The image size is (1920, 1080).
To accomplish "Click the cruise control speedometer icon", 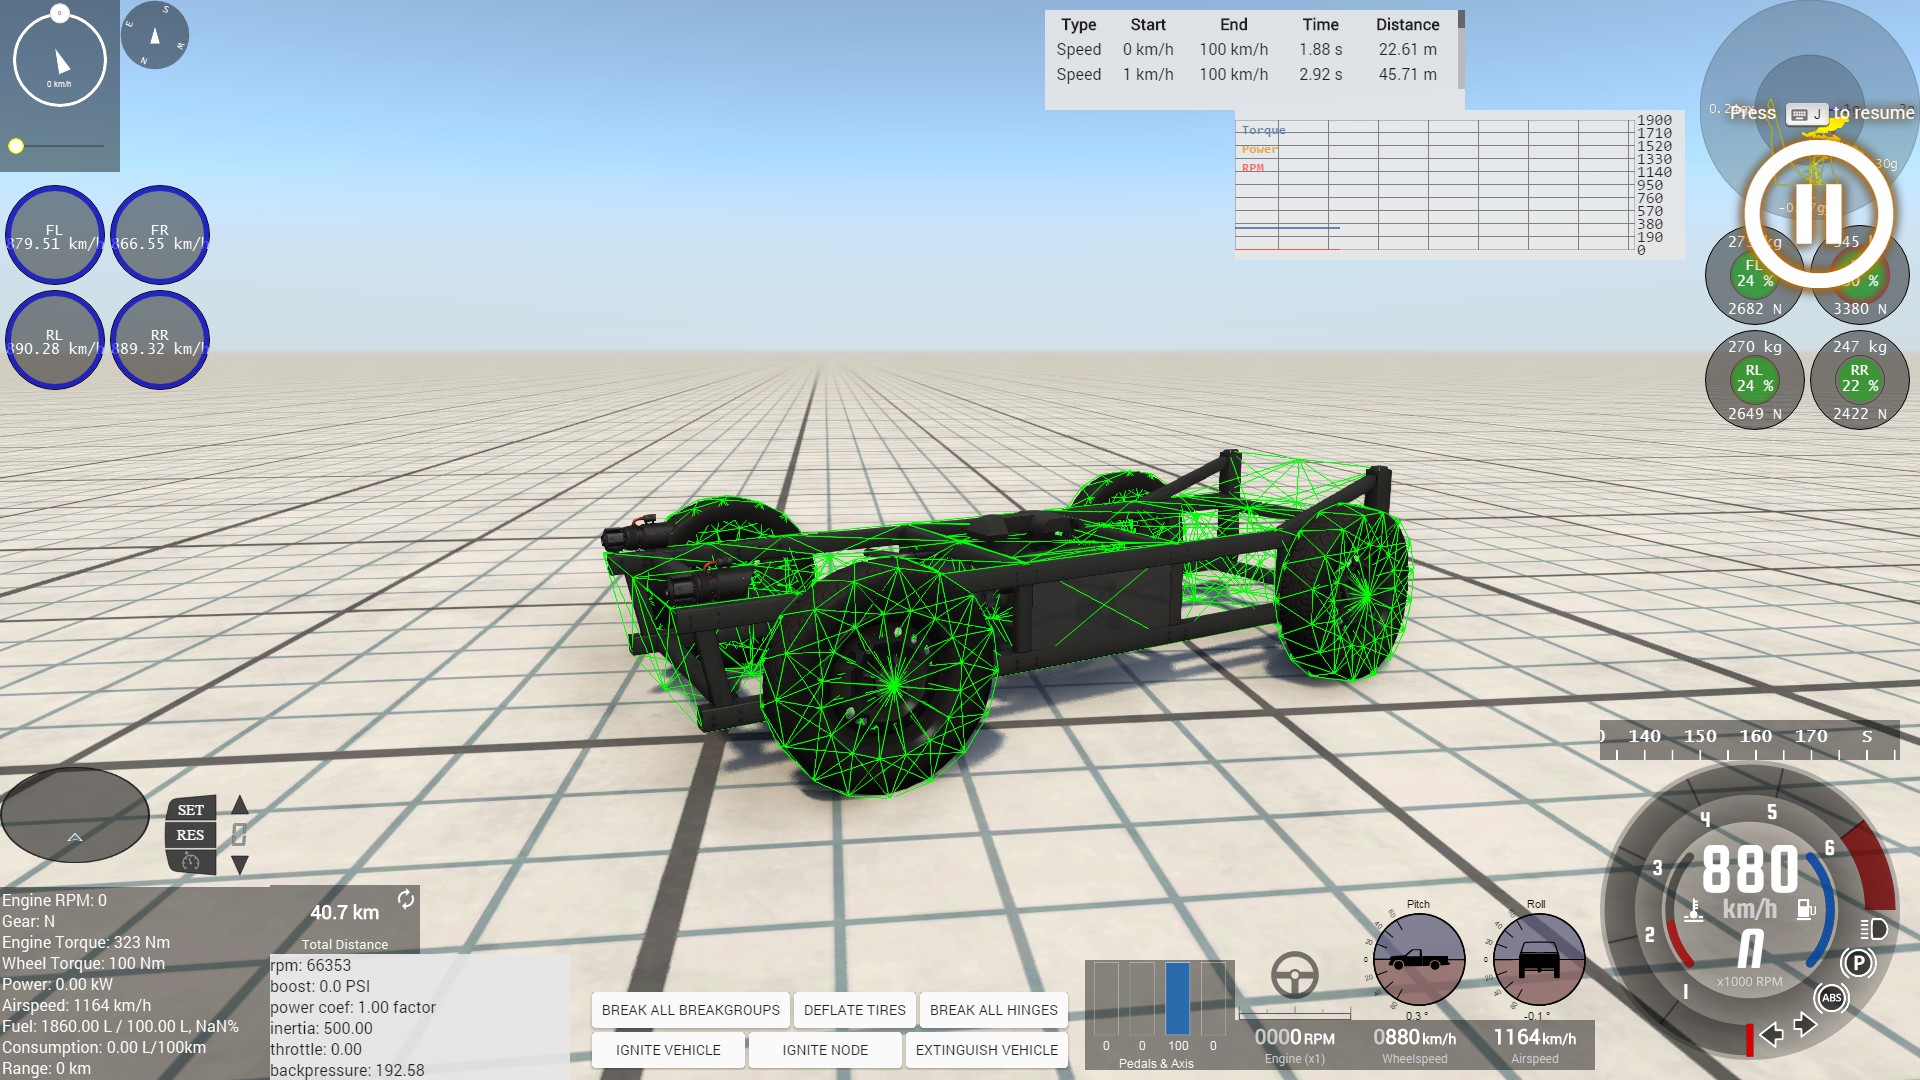I will 191,862.
